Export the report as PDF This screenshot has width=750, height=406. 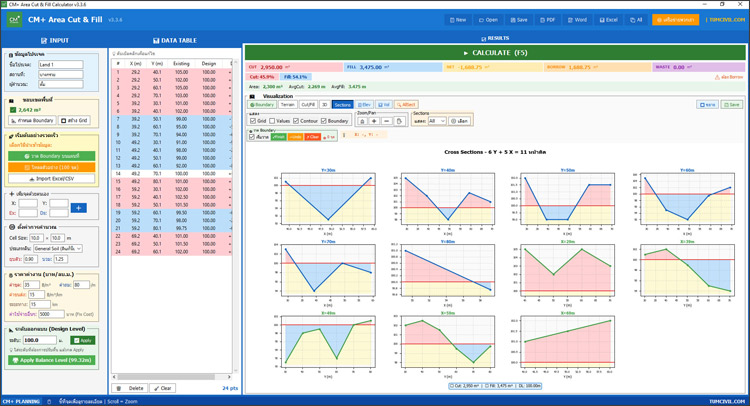click(547, 19)
